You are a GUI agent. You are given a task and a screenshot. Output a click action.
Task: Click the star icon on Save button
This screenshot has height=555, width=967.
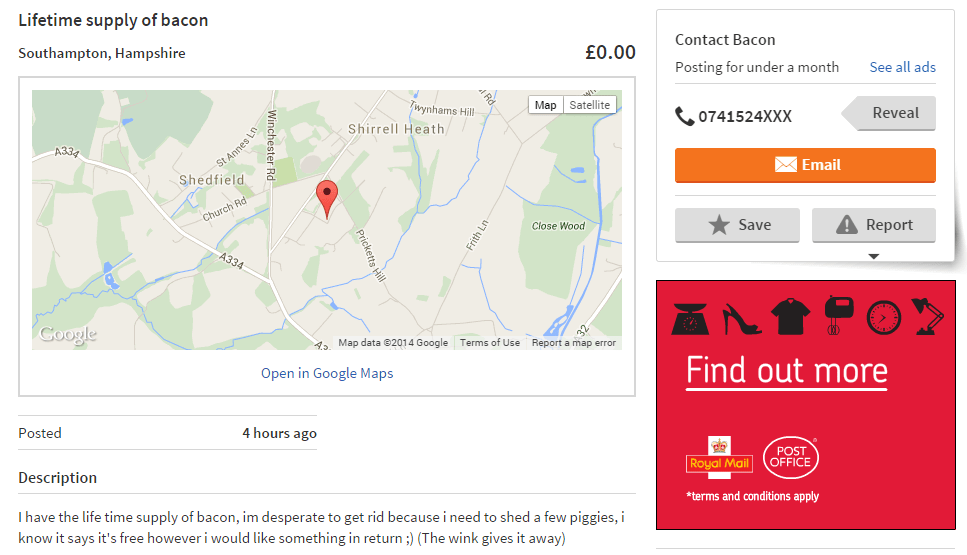tap(719, 225)
